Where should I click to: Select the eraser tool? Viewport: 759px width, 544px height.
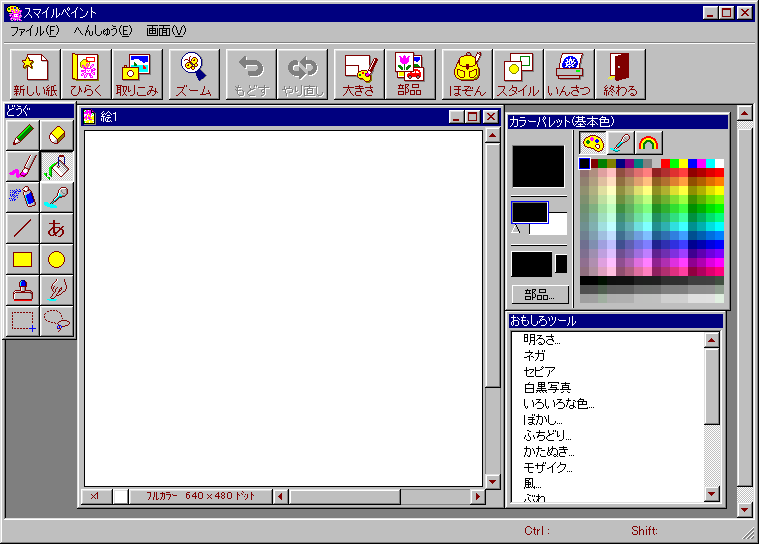pyautogui.click(x=57, y=135)
